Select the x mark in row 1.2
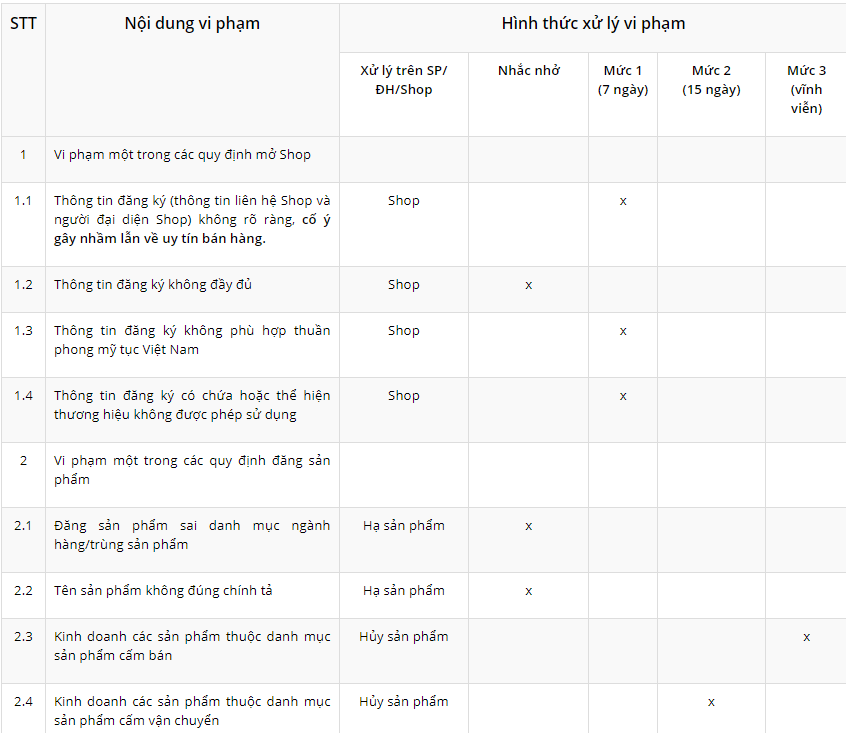Screen dimensions: 846x733 [x=529, y=285]
